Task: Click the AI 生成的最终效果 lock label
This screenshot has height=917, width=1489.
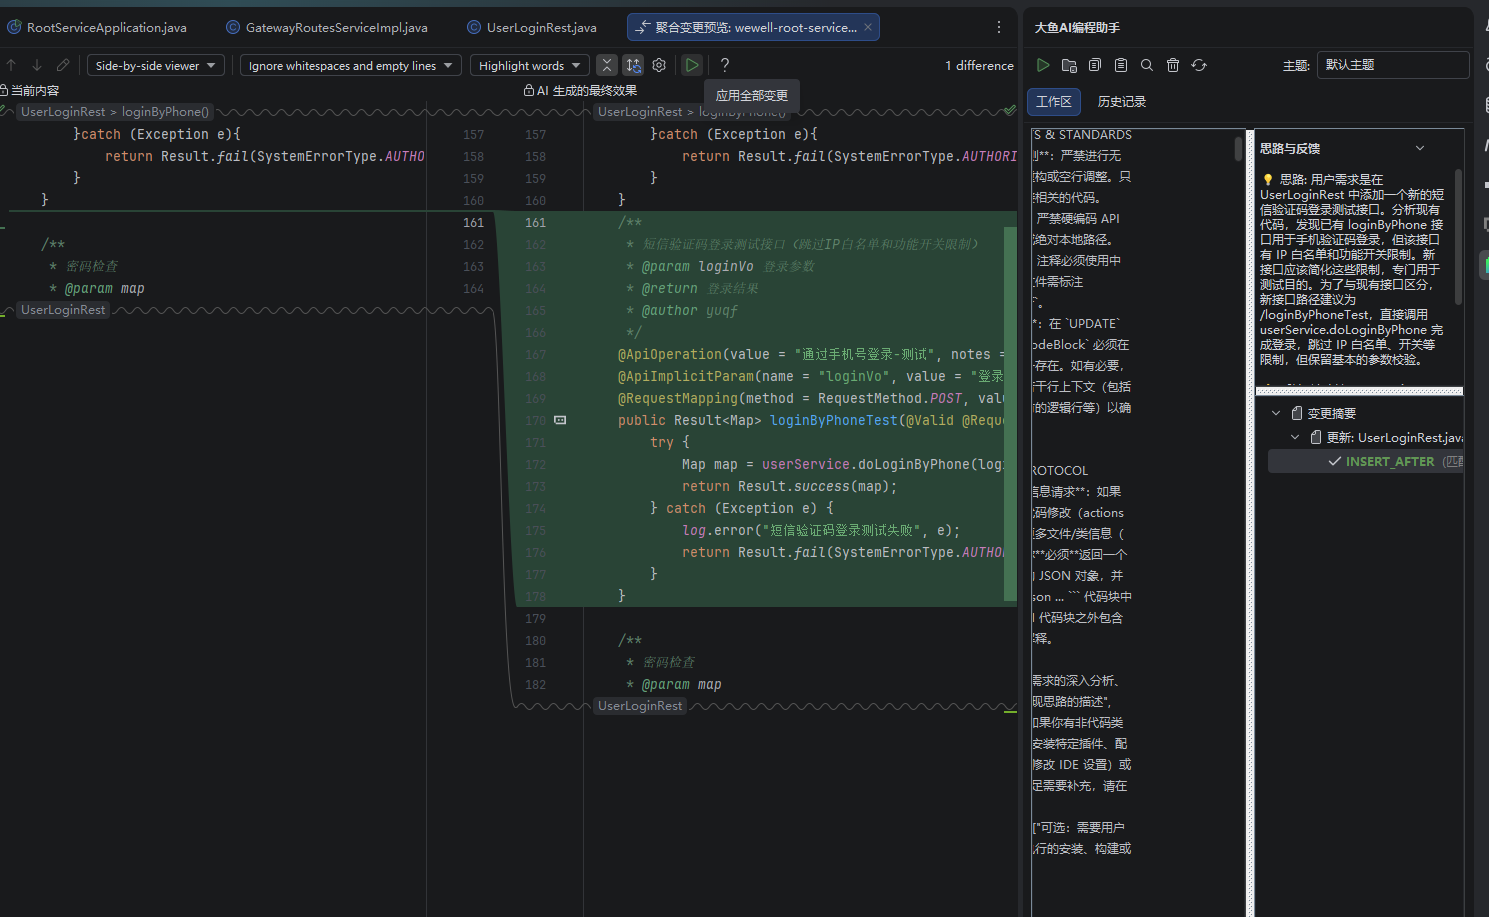Action: (580, 91)
